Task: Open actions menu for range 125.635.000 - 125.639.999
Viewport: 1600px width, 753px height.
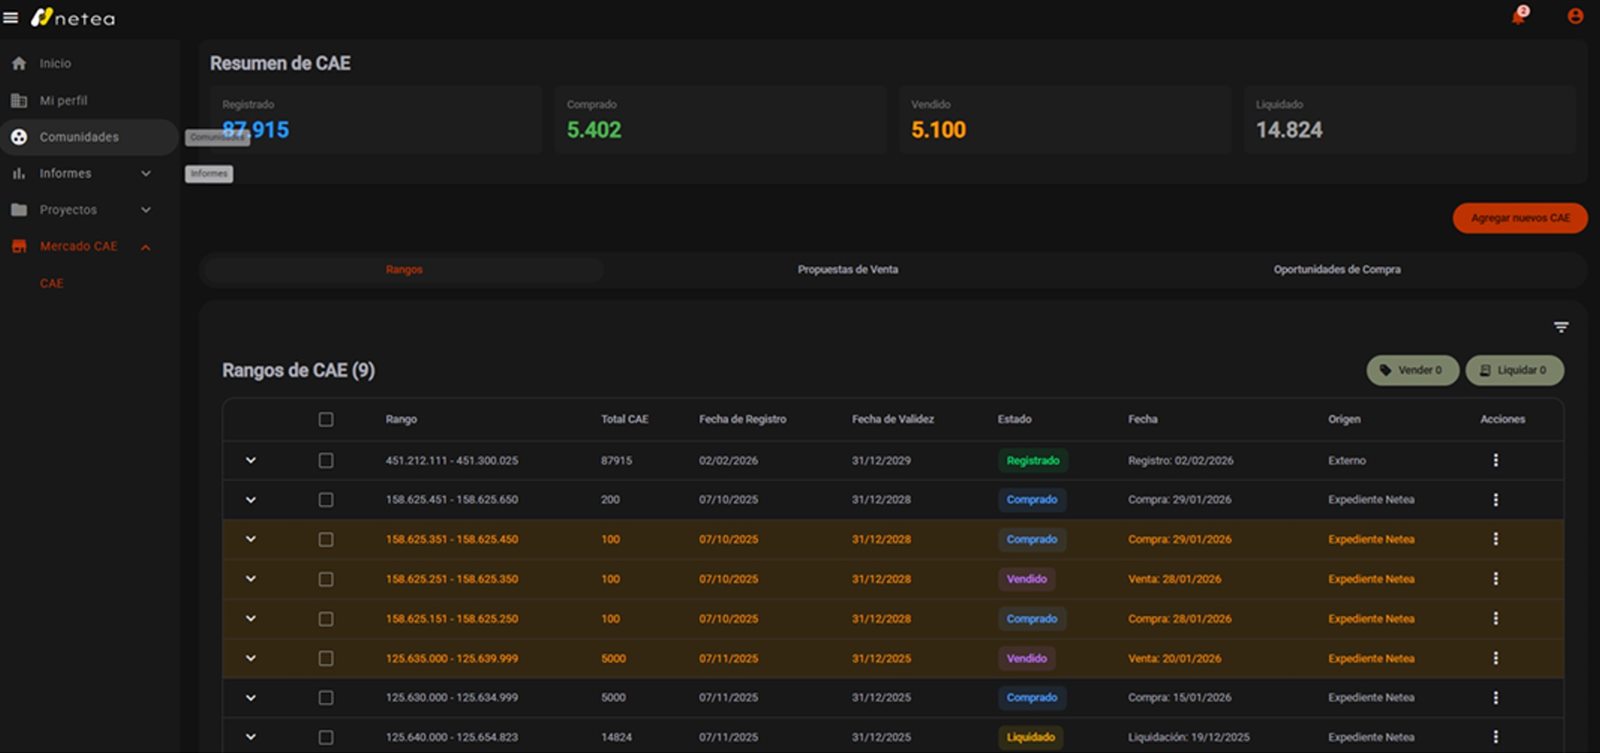Action: [1496, 658]
